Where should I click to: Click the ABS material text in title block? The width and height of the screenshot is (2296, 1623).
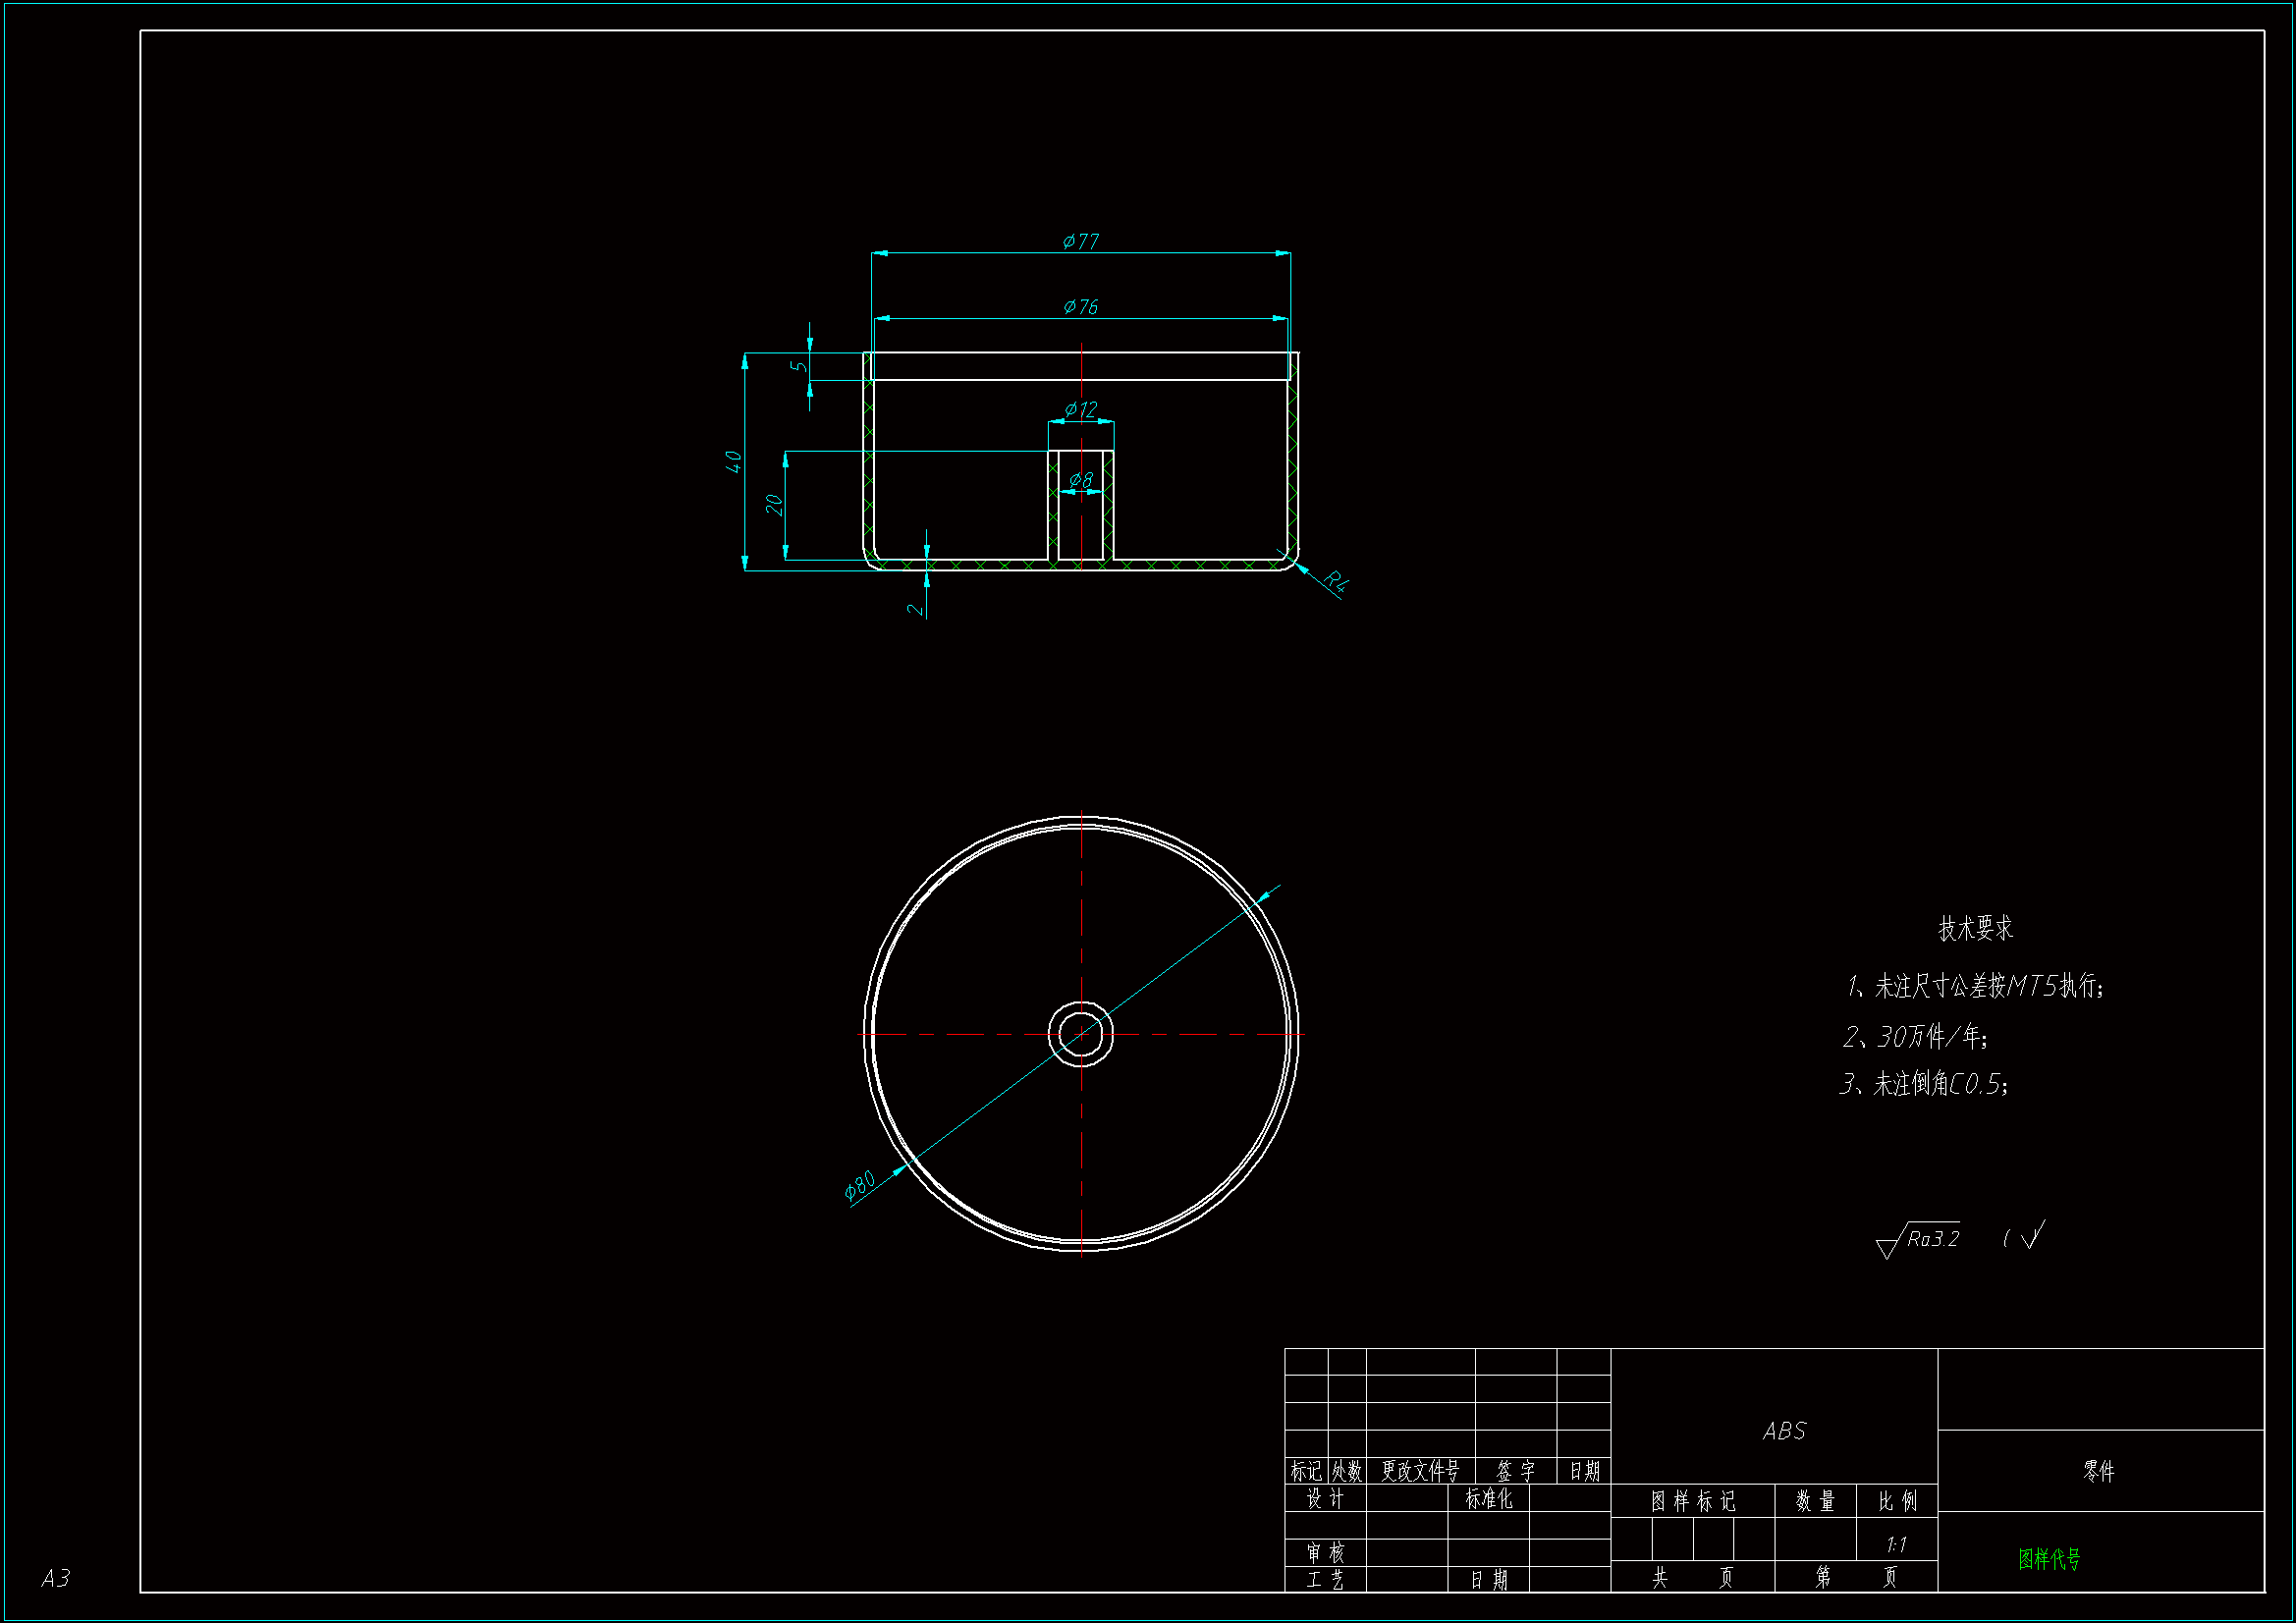tap(1784, 1431)
